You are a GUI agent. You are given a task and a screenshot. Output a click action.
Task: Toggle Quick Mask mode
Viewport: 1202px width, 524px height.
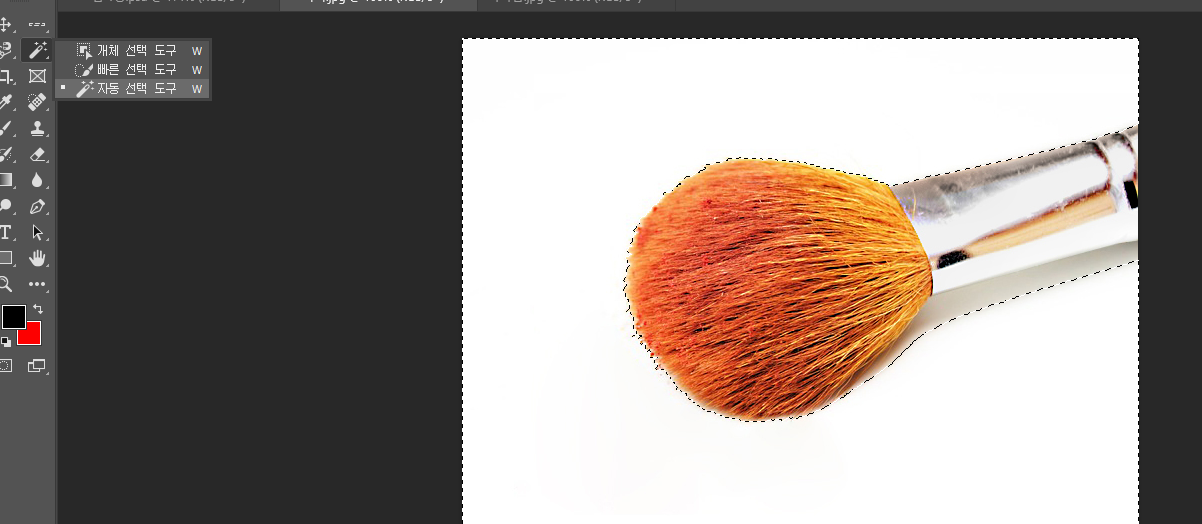(x=5, y=366)
